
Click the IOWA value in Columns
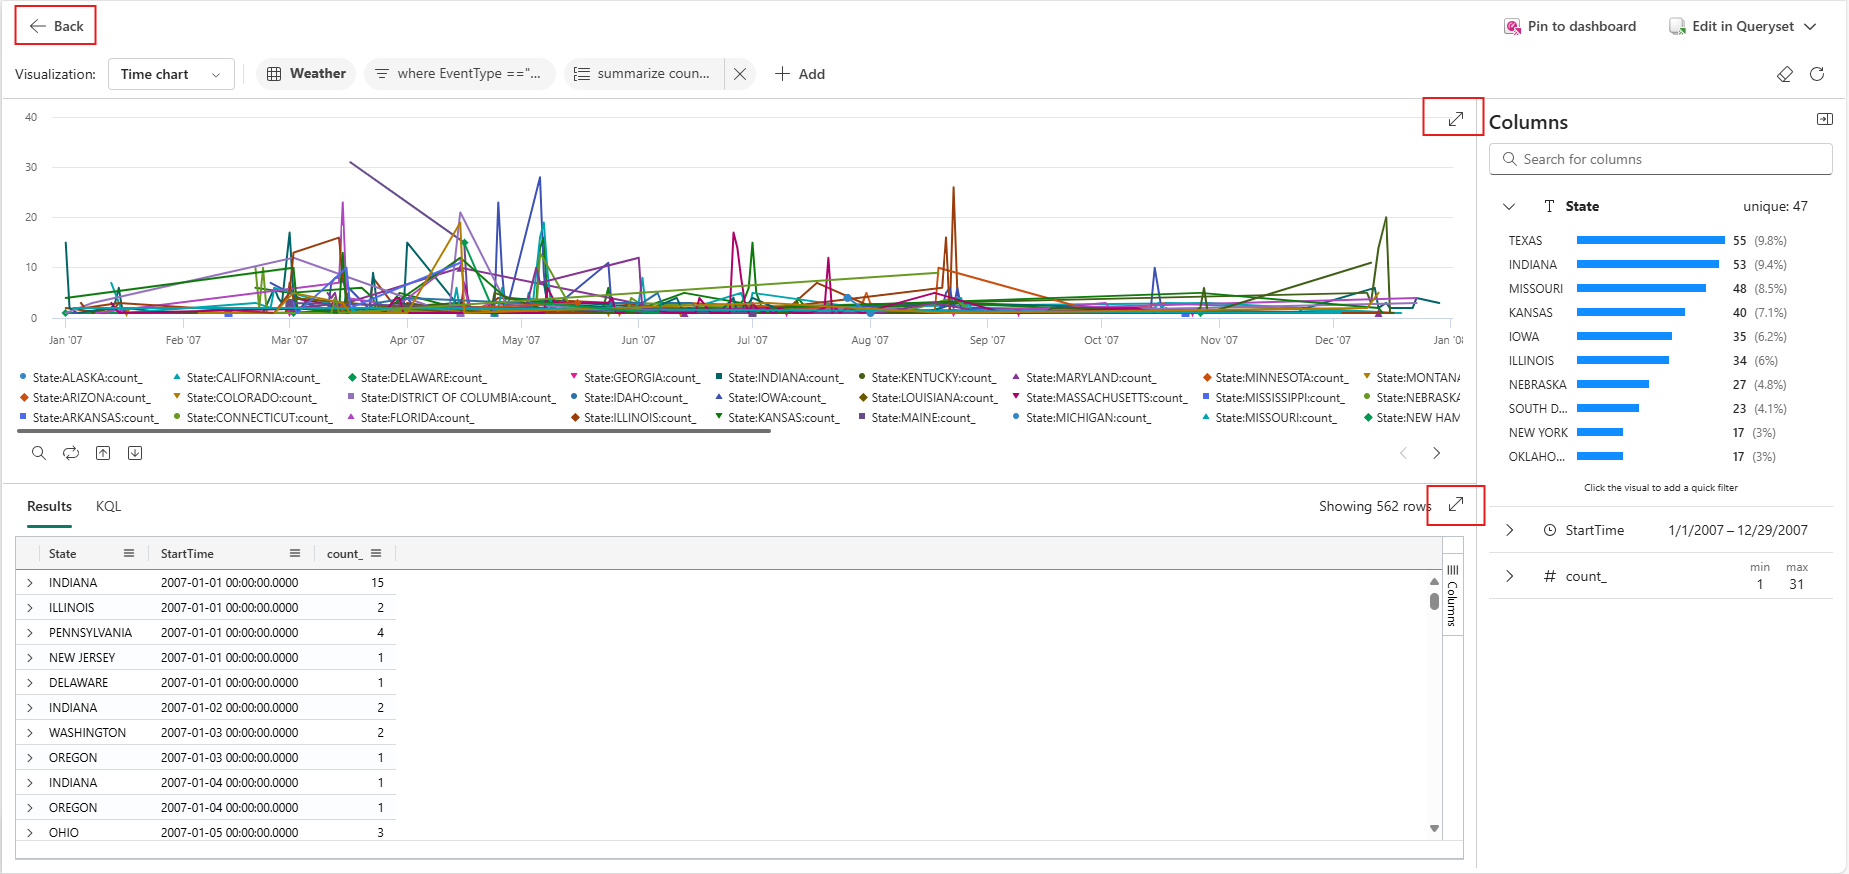1524,337
